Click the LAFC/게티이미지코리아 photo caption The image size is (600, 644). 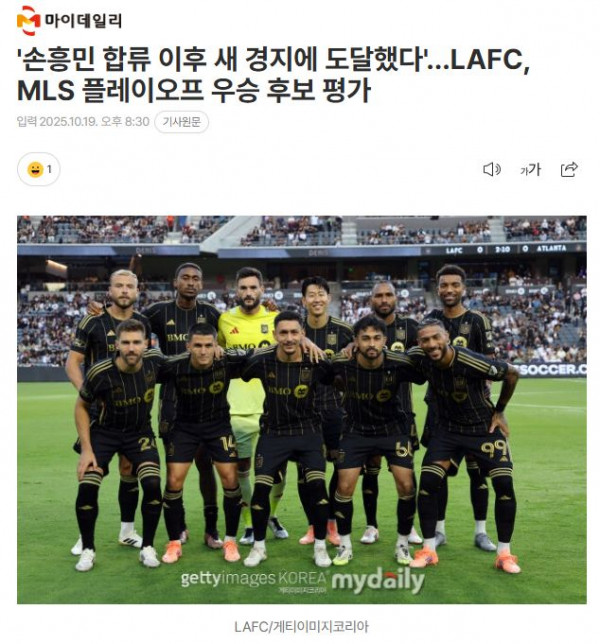(301, 627)
